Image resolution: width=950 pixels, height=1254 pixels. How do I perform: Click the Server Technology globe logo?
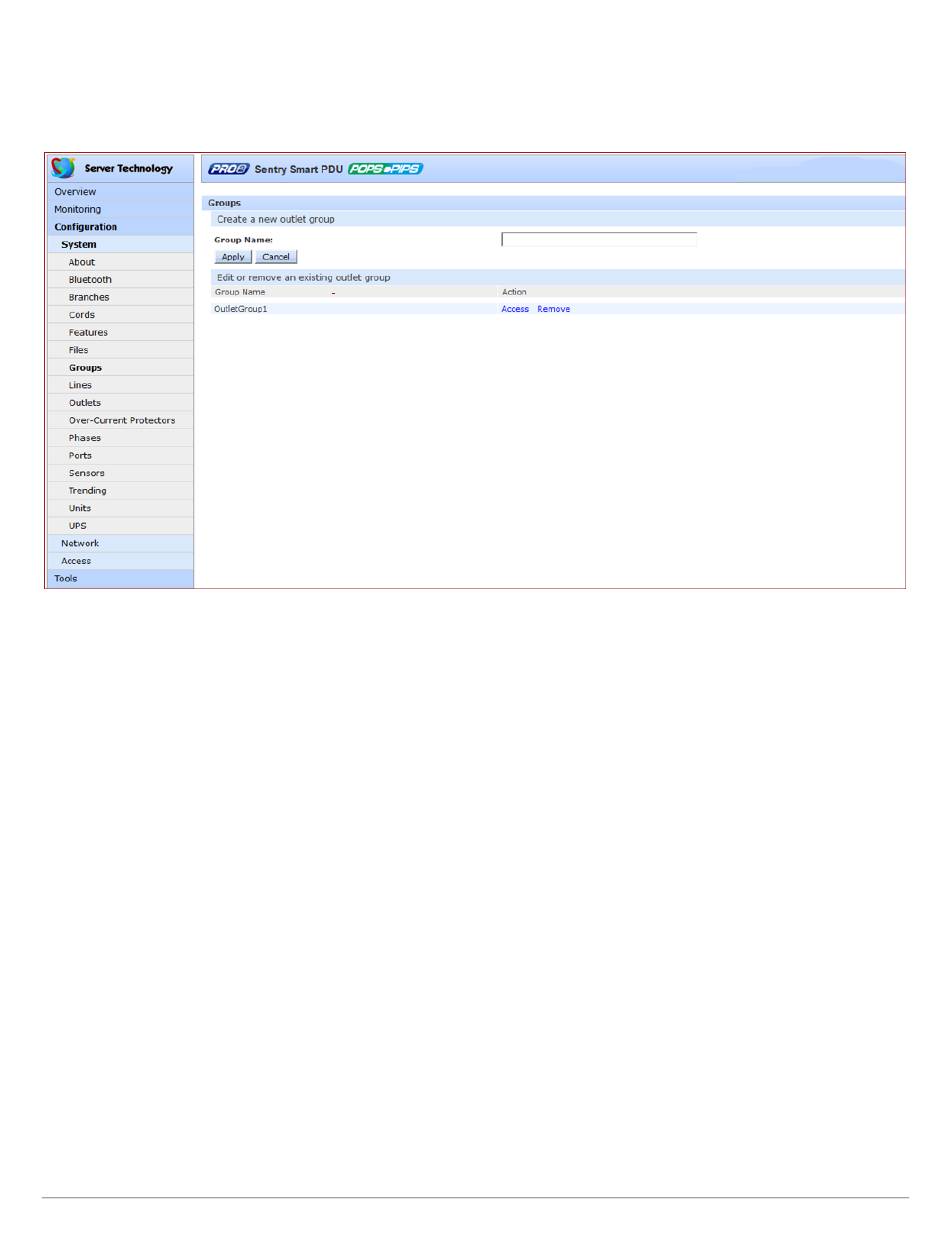point(63,168)
